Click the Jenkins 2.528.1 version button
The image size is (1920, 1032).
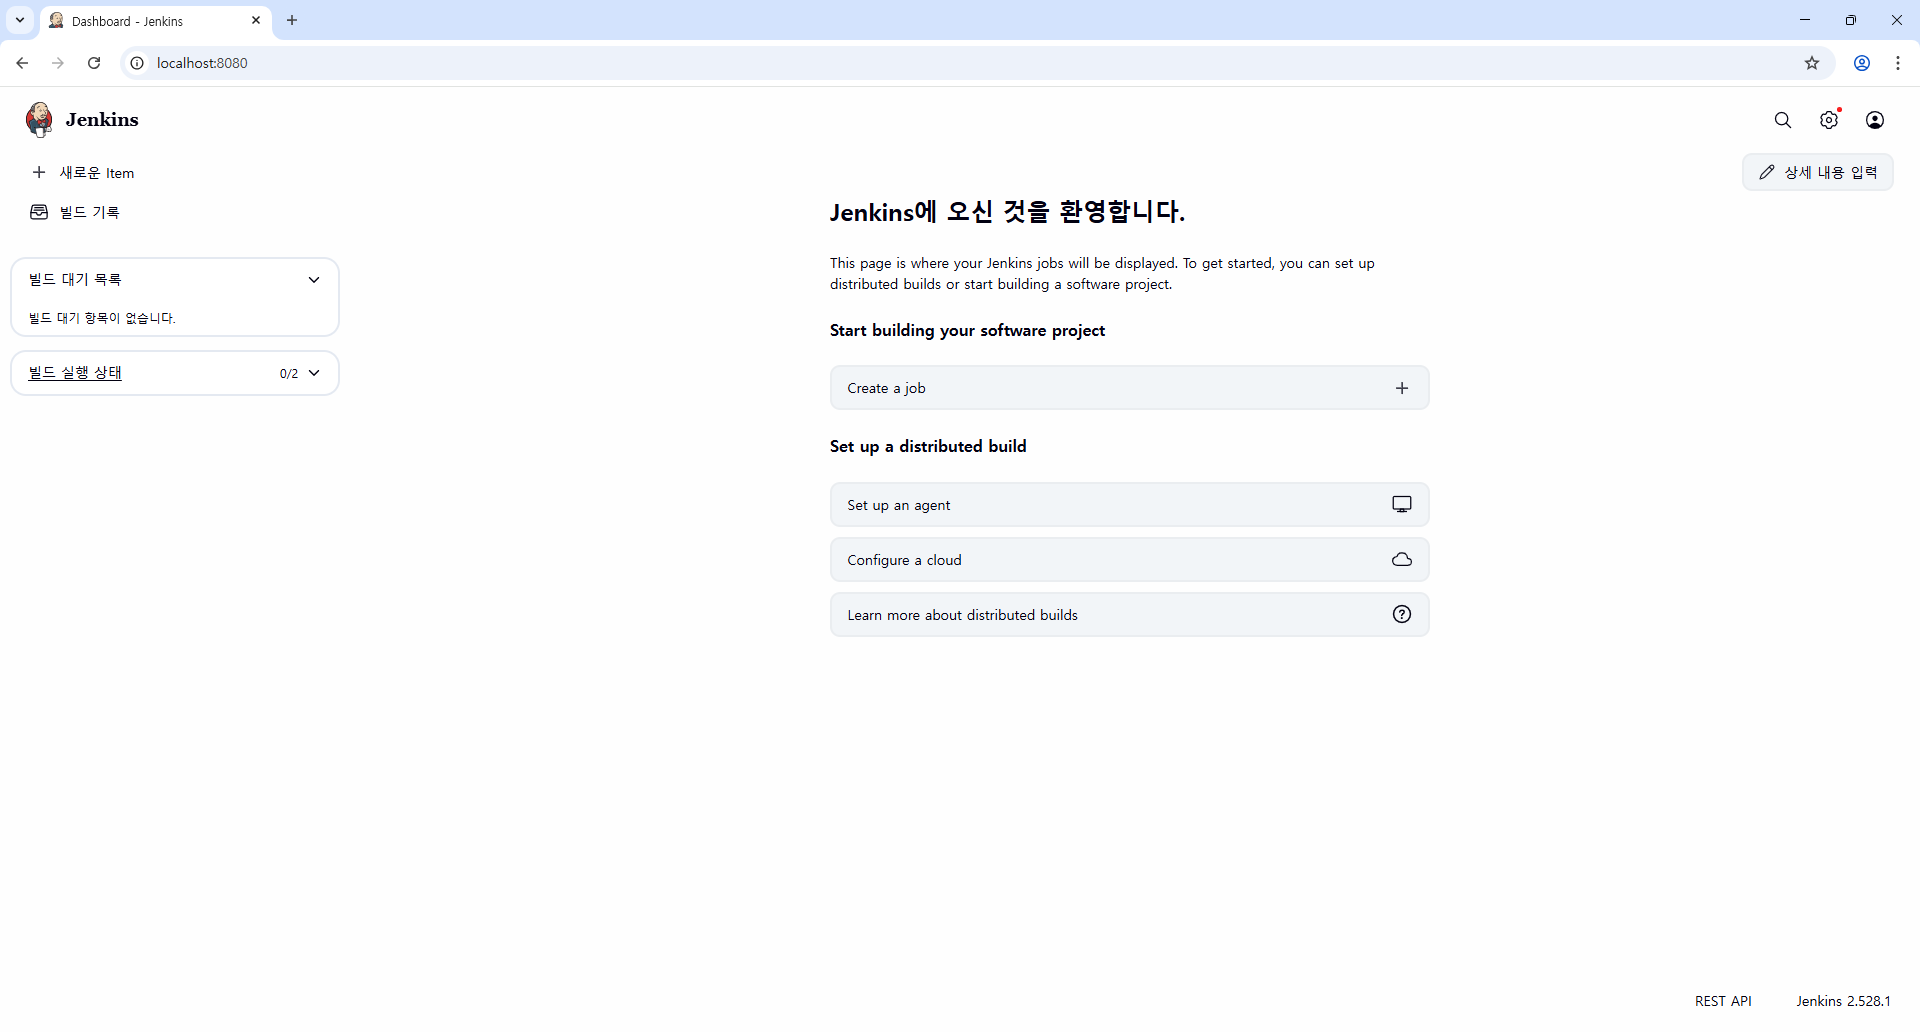click(x=1843, y=1001)
